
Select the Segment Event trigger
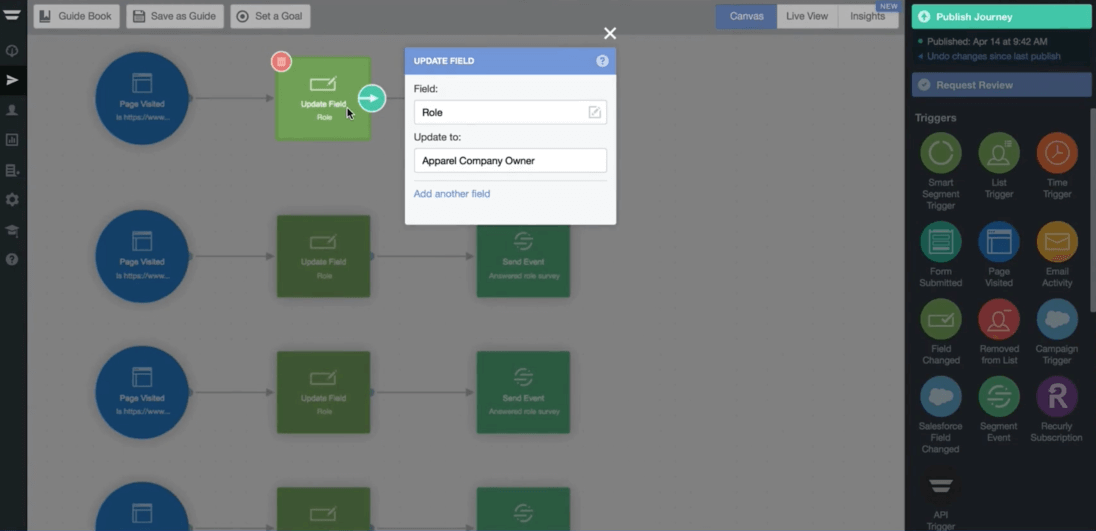999,397
